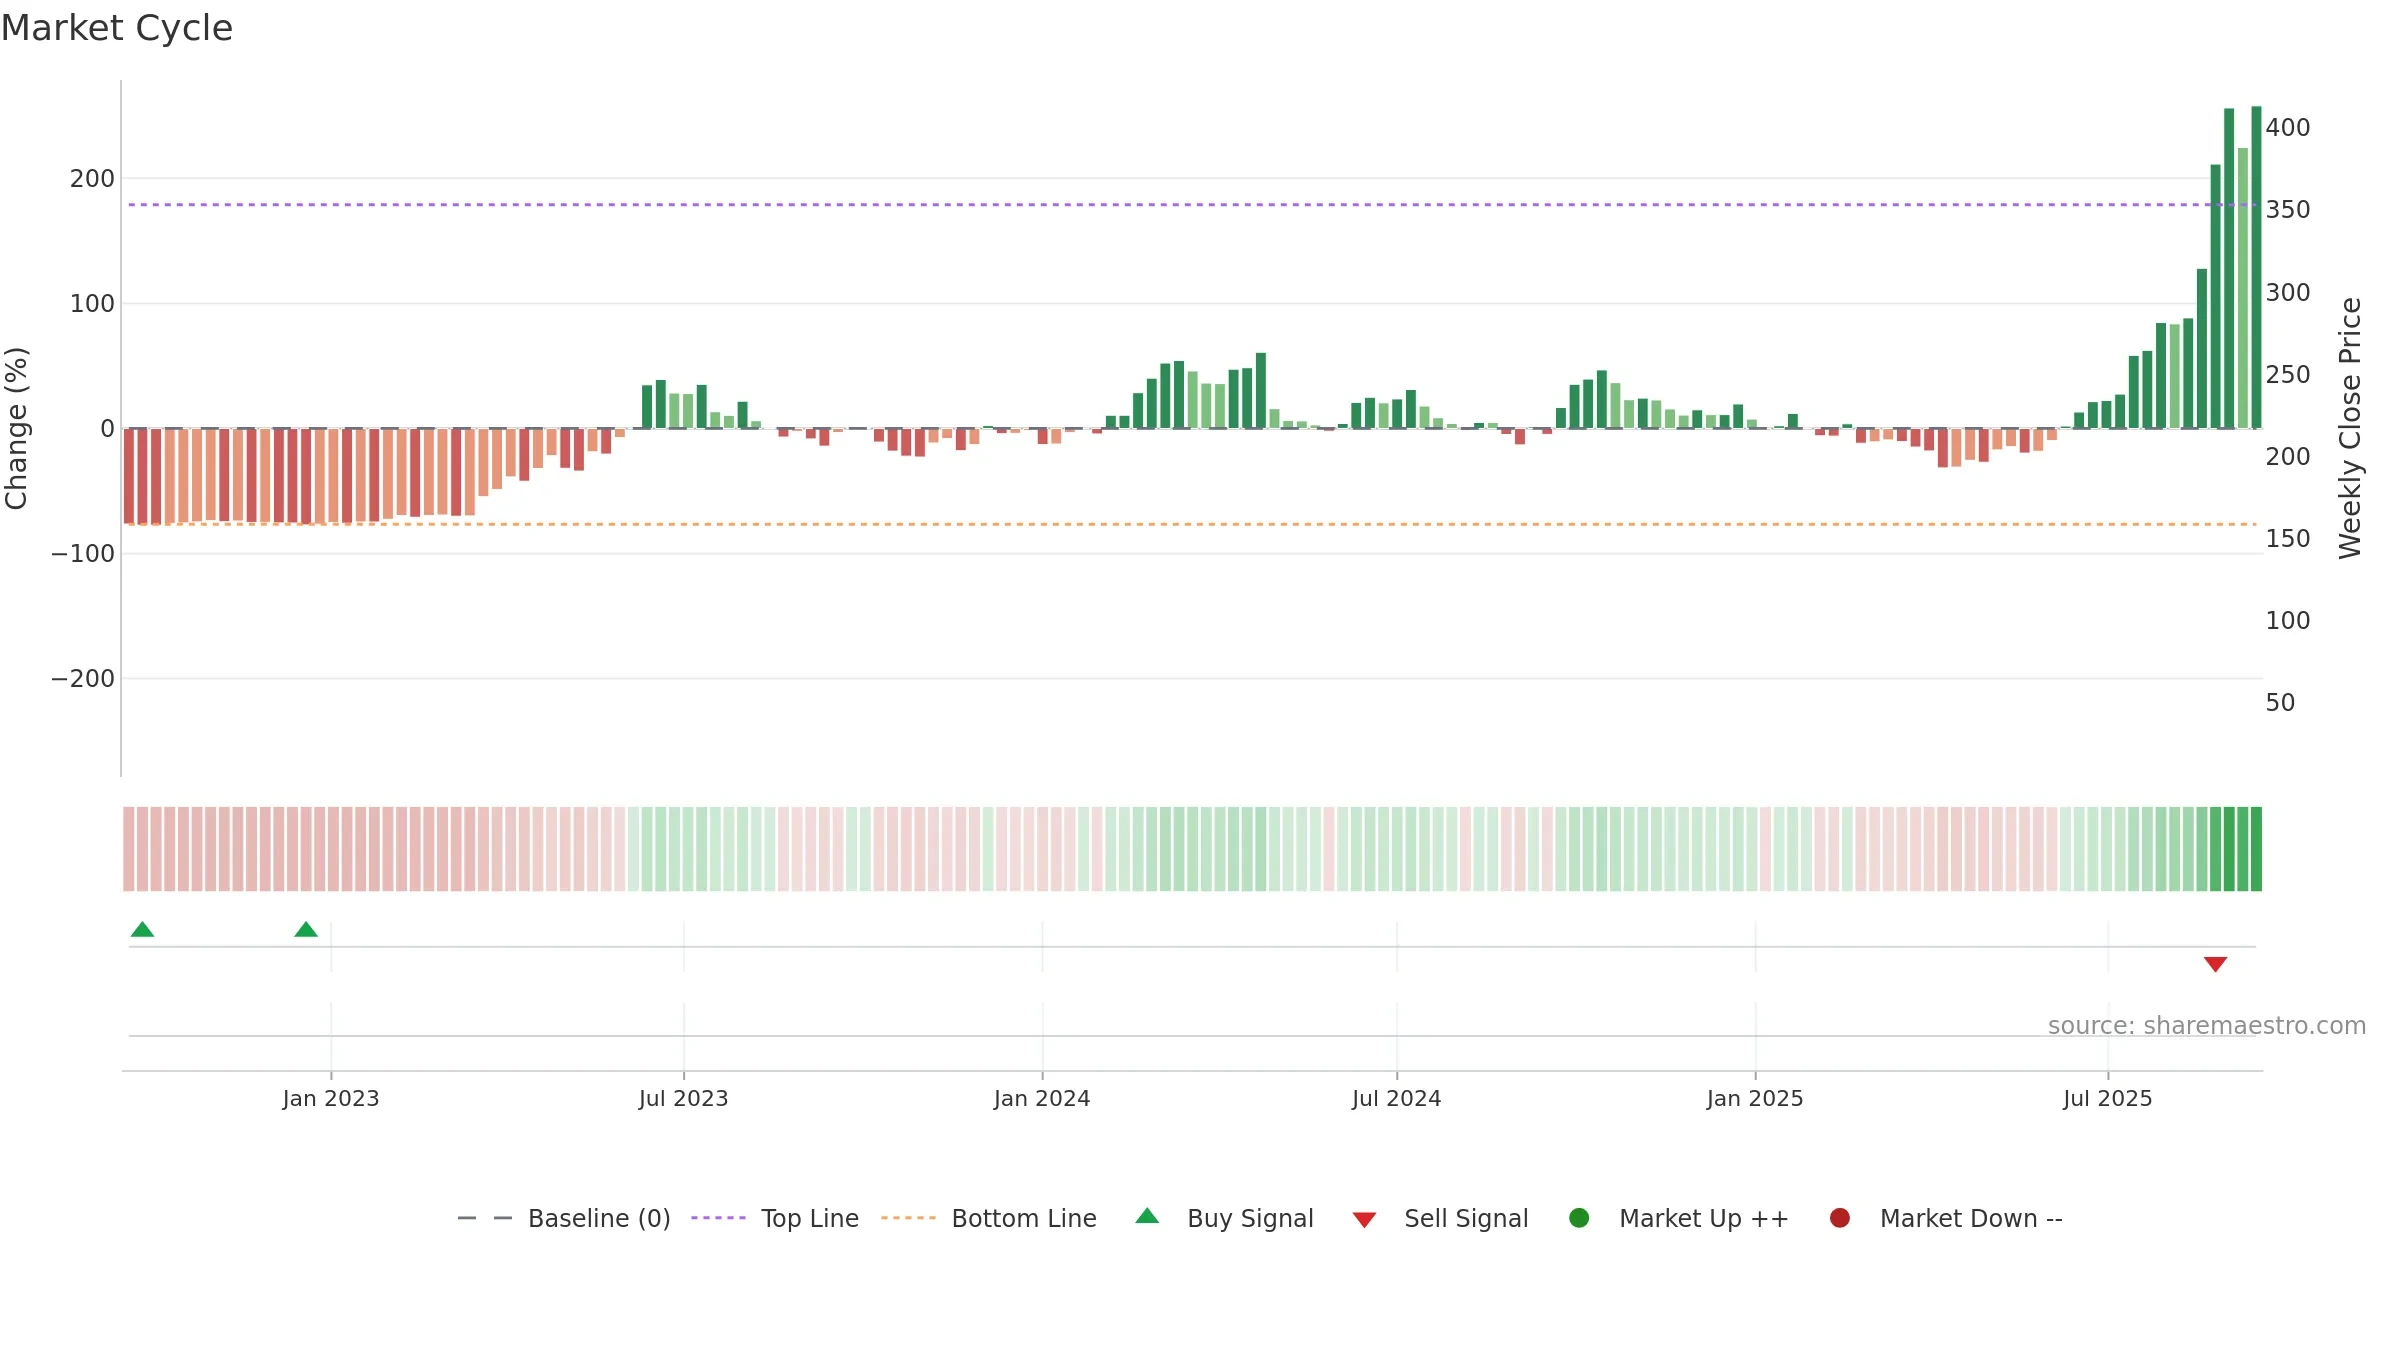Viewport: 2400px width, 1350px height.
Task: Click the Buy Signal legend triangle icon
Action: [1147, 1216]
